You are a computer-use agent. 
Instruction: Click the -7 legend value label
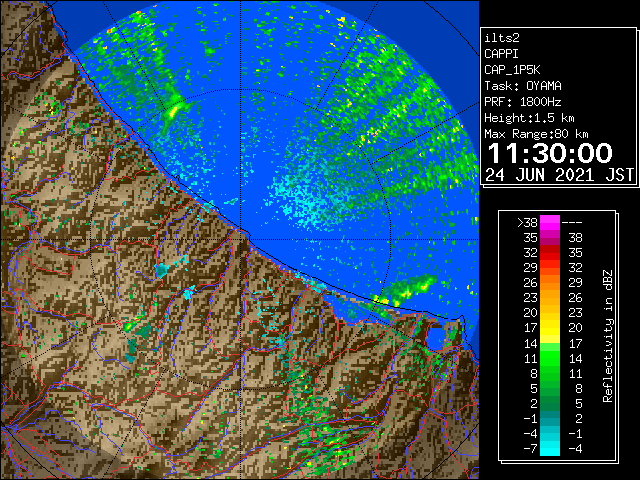click(x=530, y=449)
